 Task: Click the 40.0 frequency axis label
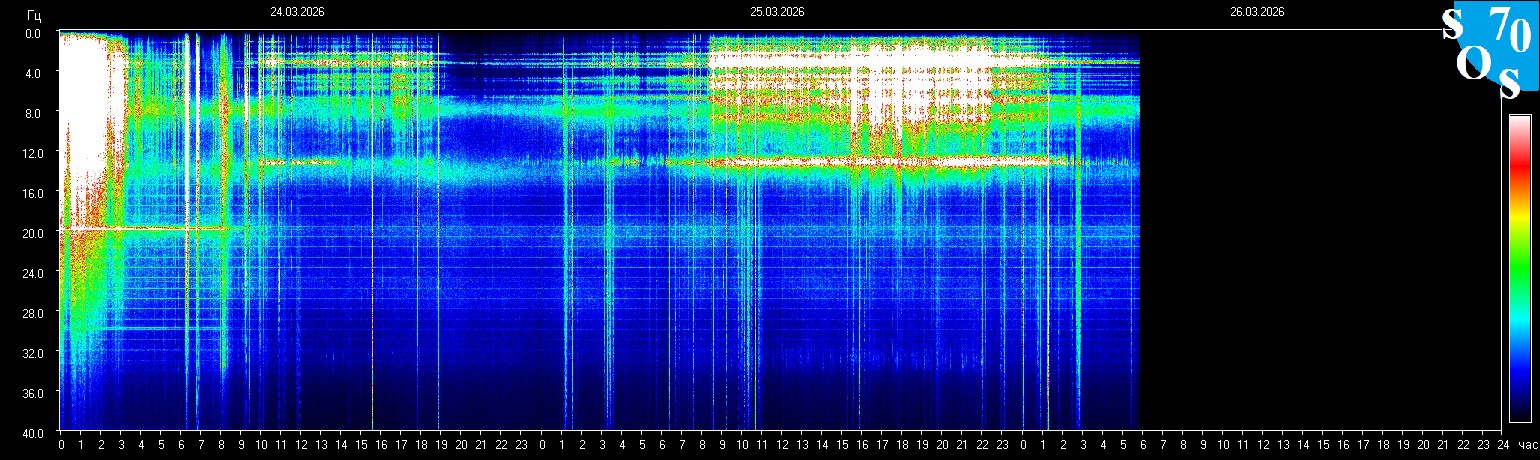point(31,433)
